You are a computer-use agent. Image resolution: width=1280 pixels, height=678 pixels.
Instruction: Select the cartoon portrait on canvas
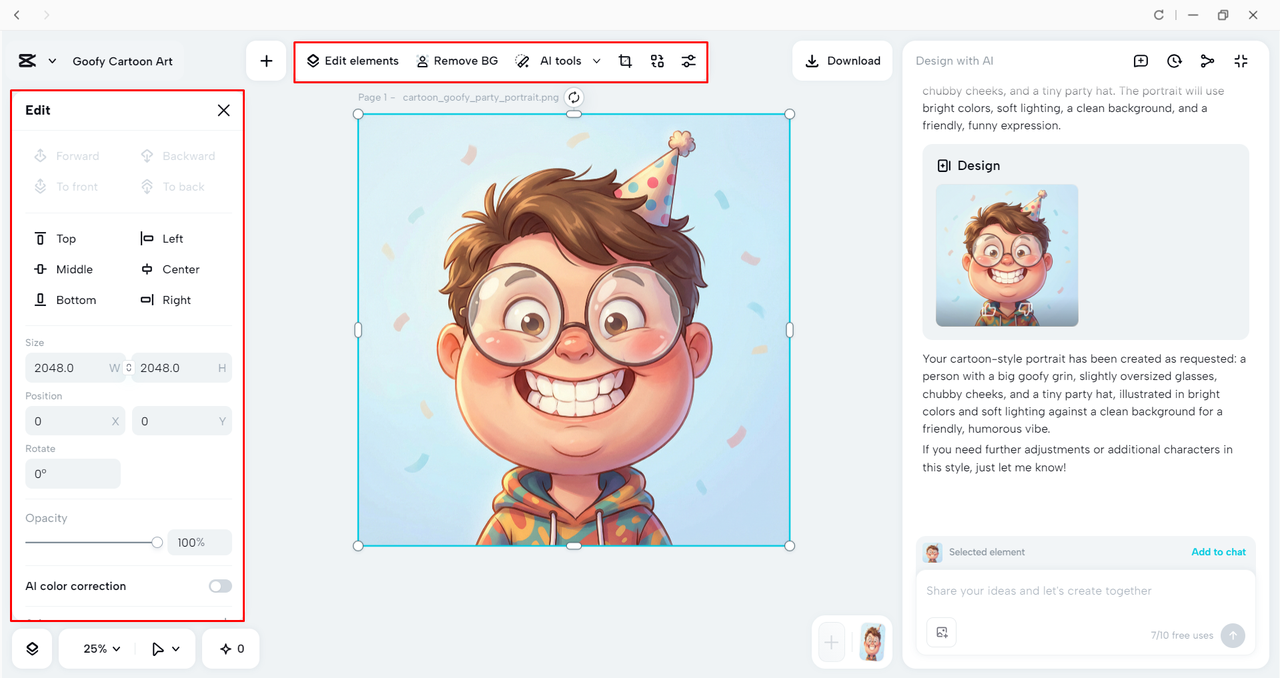click(574, 330)
